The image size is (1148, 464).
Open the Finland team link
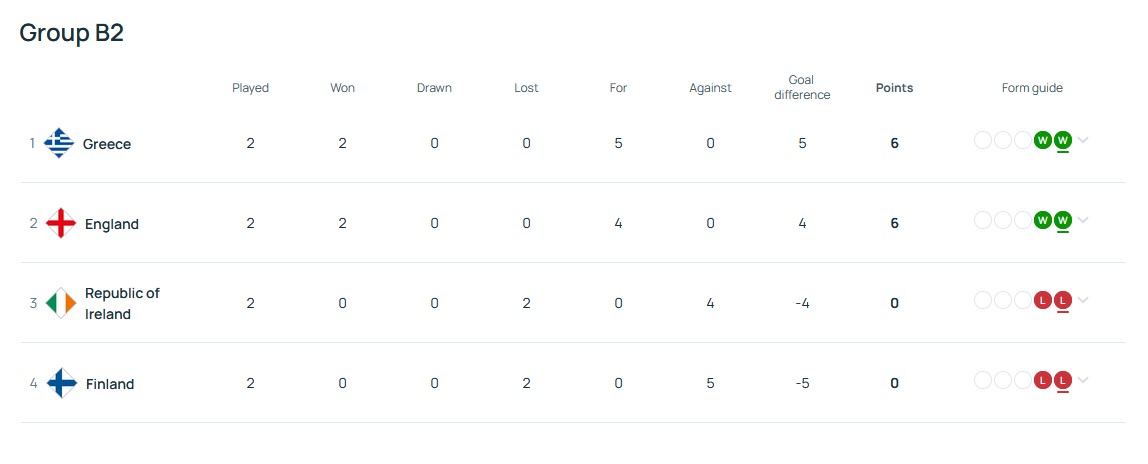[x=110, y=384]
